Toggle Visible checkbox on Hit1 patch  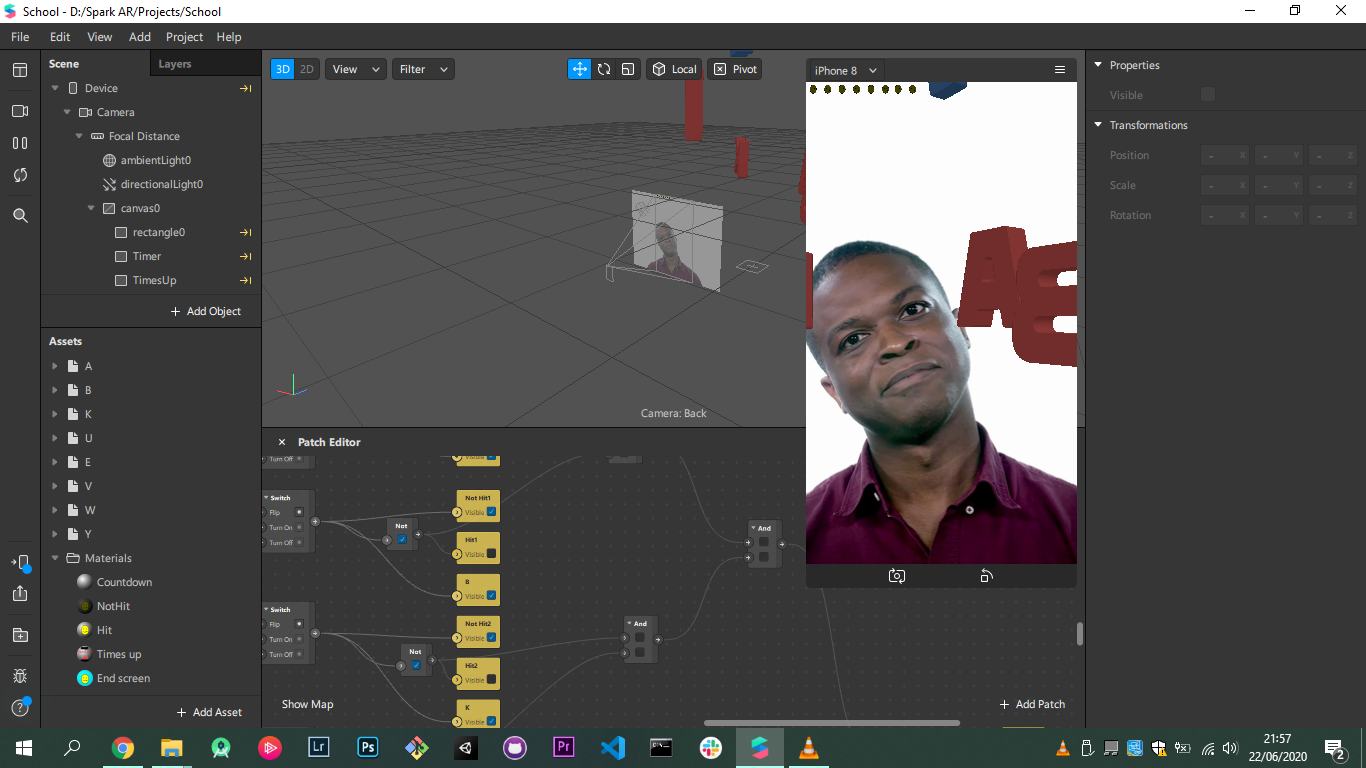pyautogui.click(x=491, y=554)
